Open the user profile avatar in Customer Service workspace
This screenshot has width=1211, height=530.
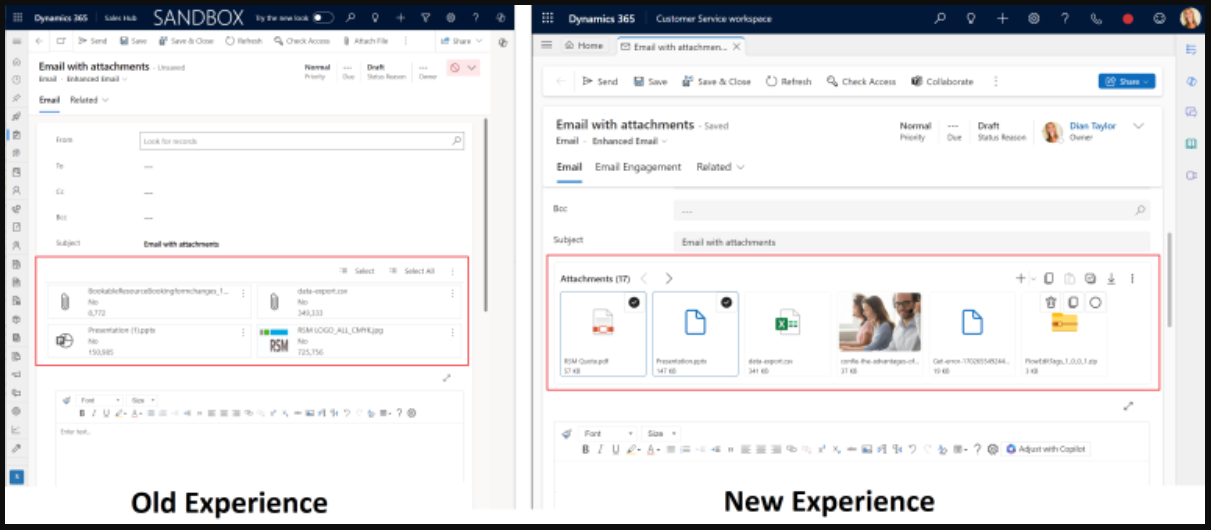1190,18
